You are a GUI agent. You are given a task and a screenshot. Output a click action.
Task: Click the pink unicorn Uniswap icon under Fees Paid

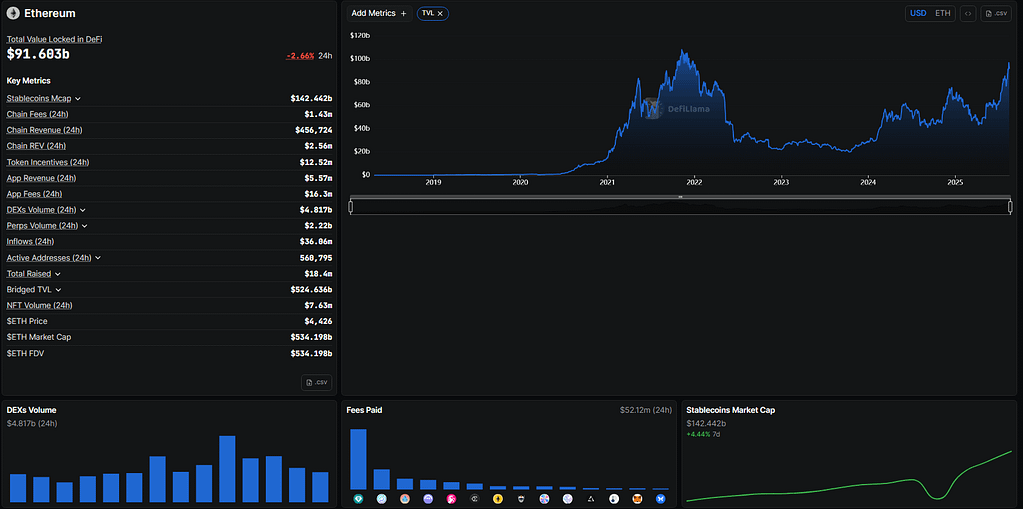451,499
